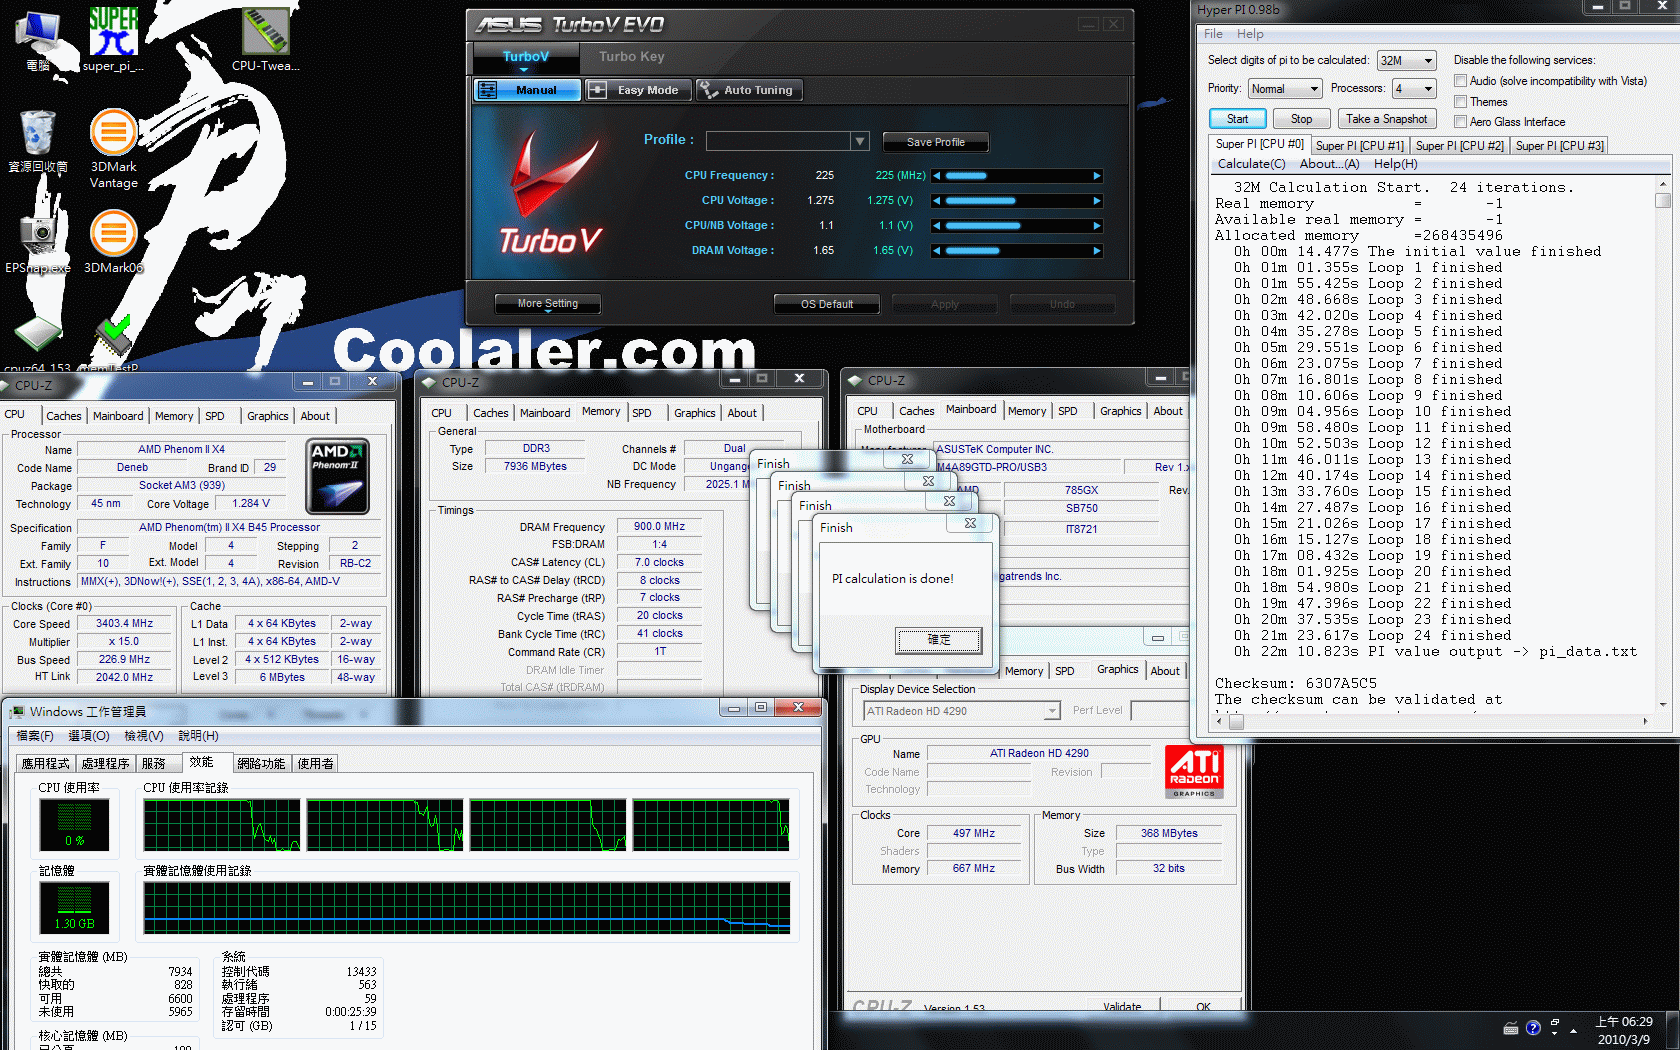Click OS Default button in TurboV
This screenshot has height=1050, width=1680.
tap(827, 304)
